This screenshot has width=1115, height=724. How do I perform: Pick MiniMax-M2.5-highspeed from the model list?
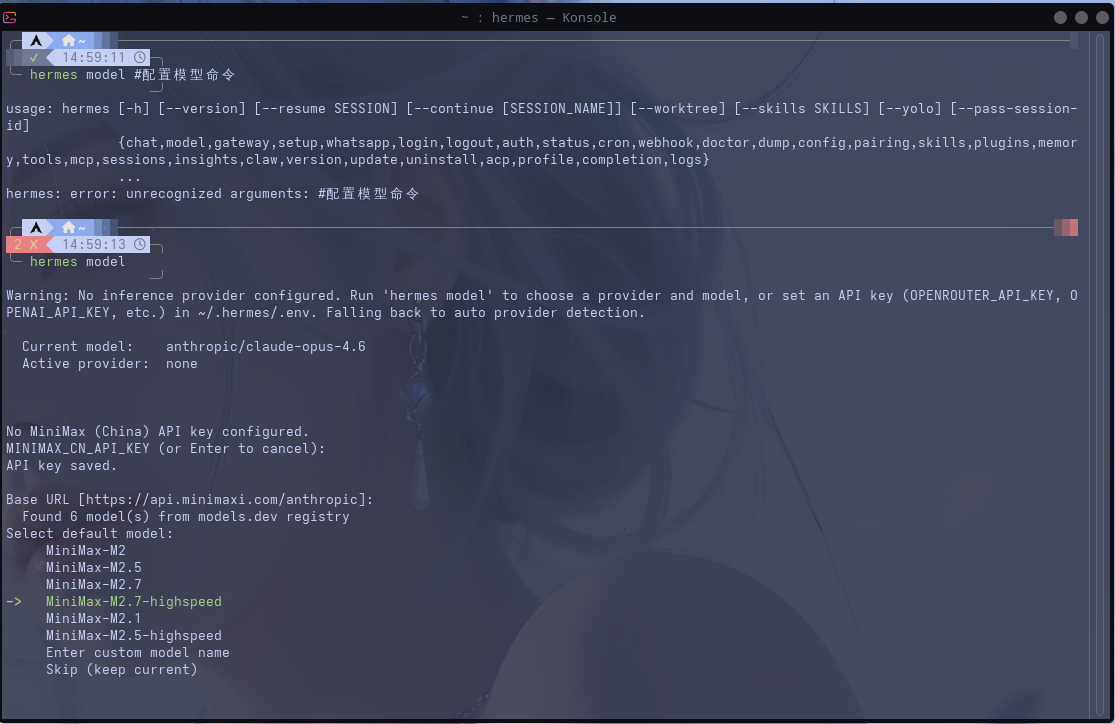point(134,636)
